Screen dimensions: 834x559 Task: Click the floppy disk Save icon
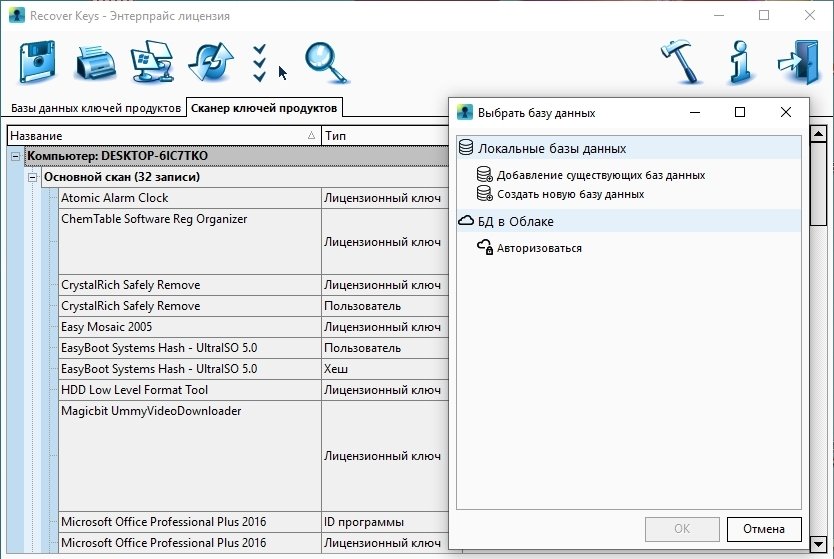tap(37, 62)
